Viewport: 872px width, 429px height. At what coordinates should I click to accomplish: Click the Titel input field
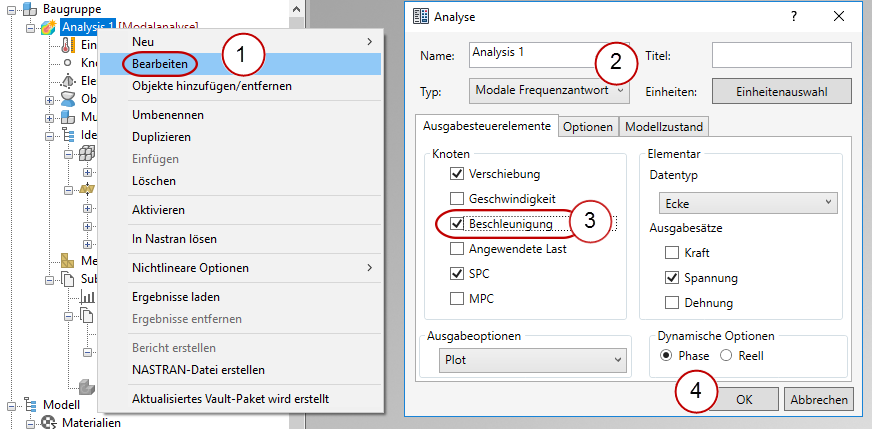[x=781, y=54]
